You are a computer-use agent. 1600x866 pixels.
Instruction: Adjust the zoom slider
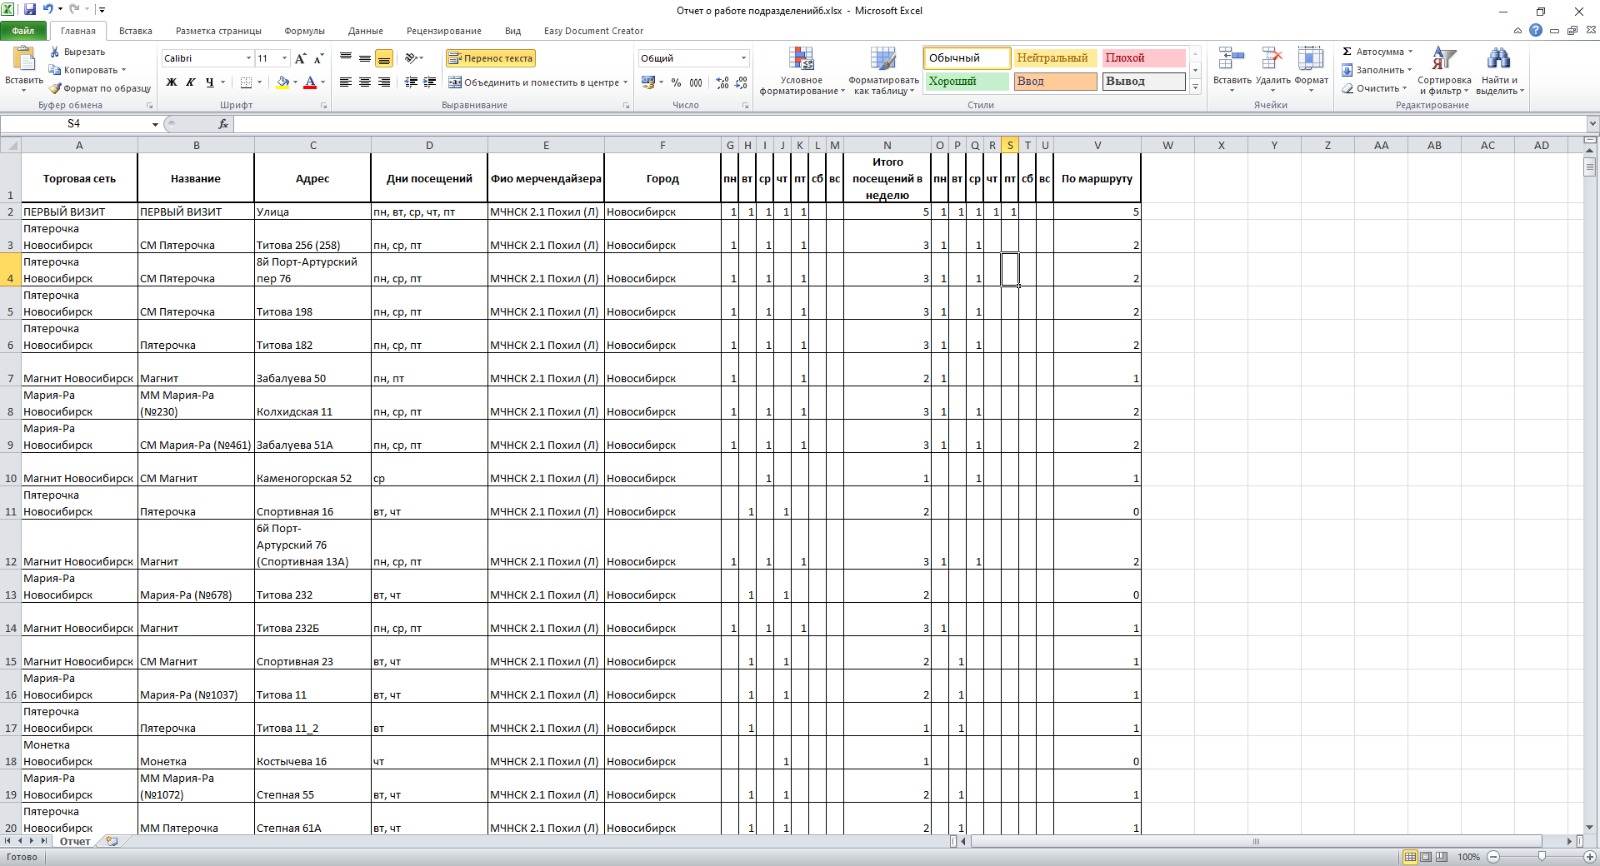click(x=1541, y=857)
